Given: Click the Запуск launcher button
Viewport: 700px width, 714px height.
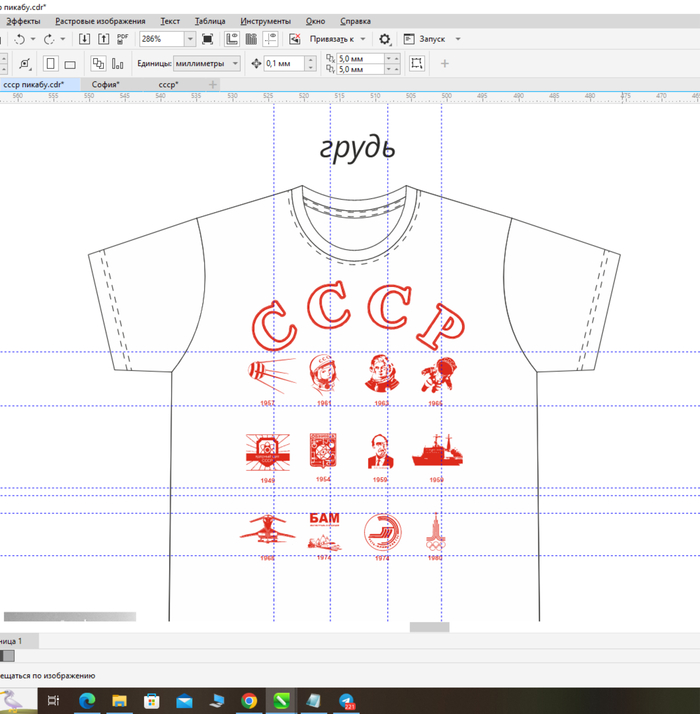Looking at the screenshot, I should [x=424, y=39].
